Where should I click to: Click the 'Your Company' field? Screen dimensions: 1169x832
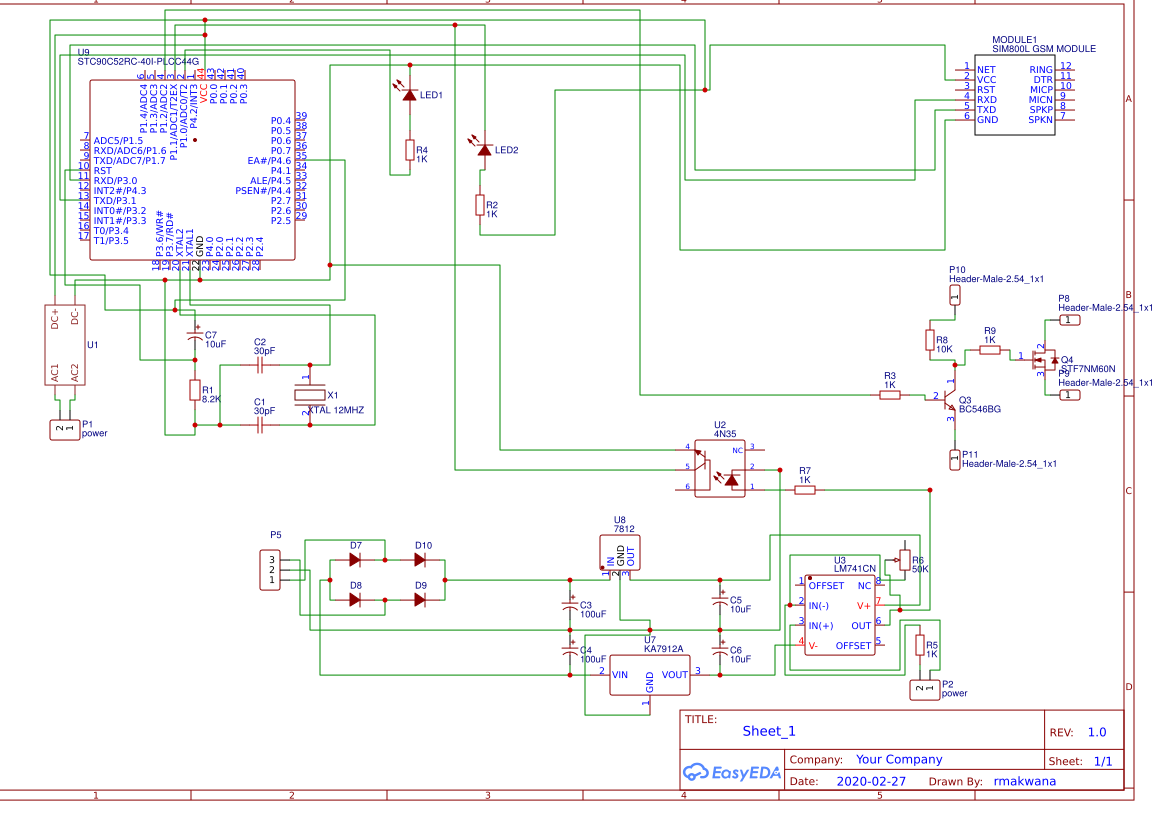[898, 759]
